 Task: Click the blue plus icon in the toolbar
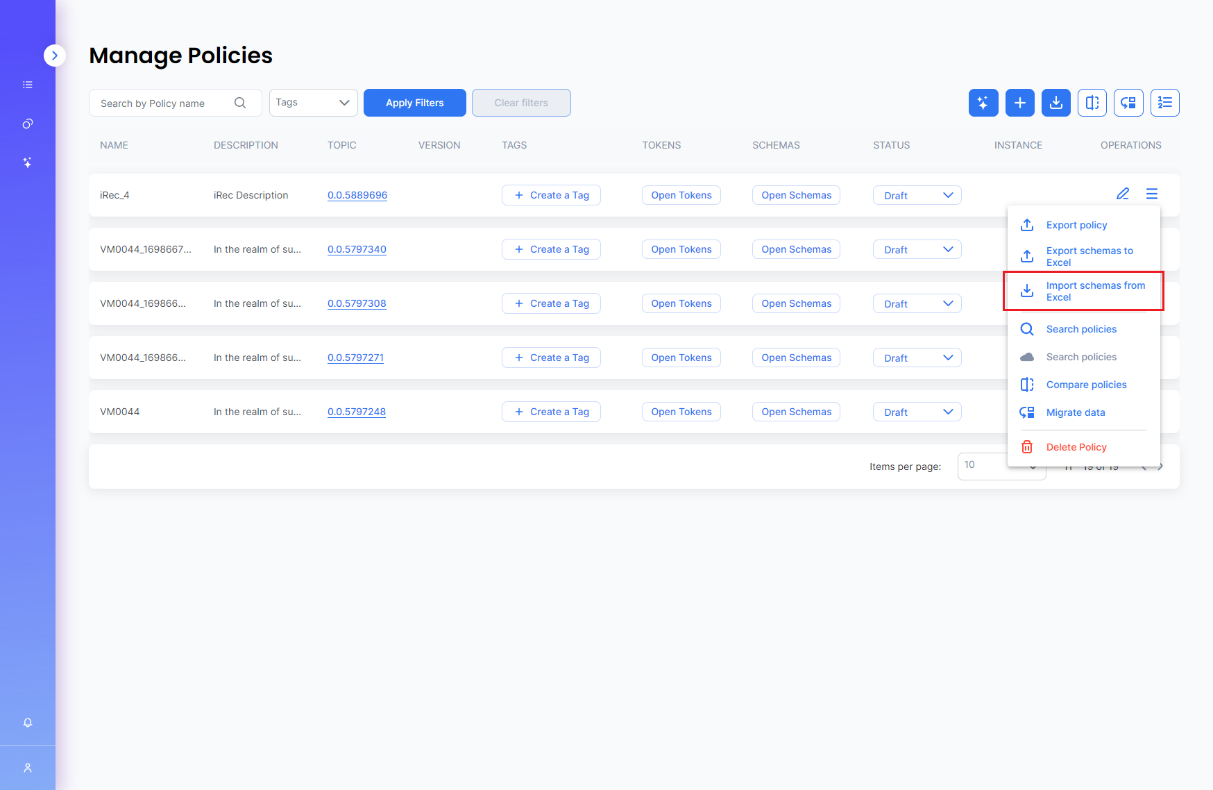(1020, 102)
